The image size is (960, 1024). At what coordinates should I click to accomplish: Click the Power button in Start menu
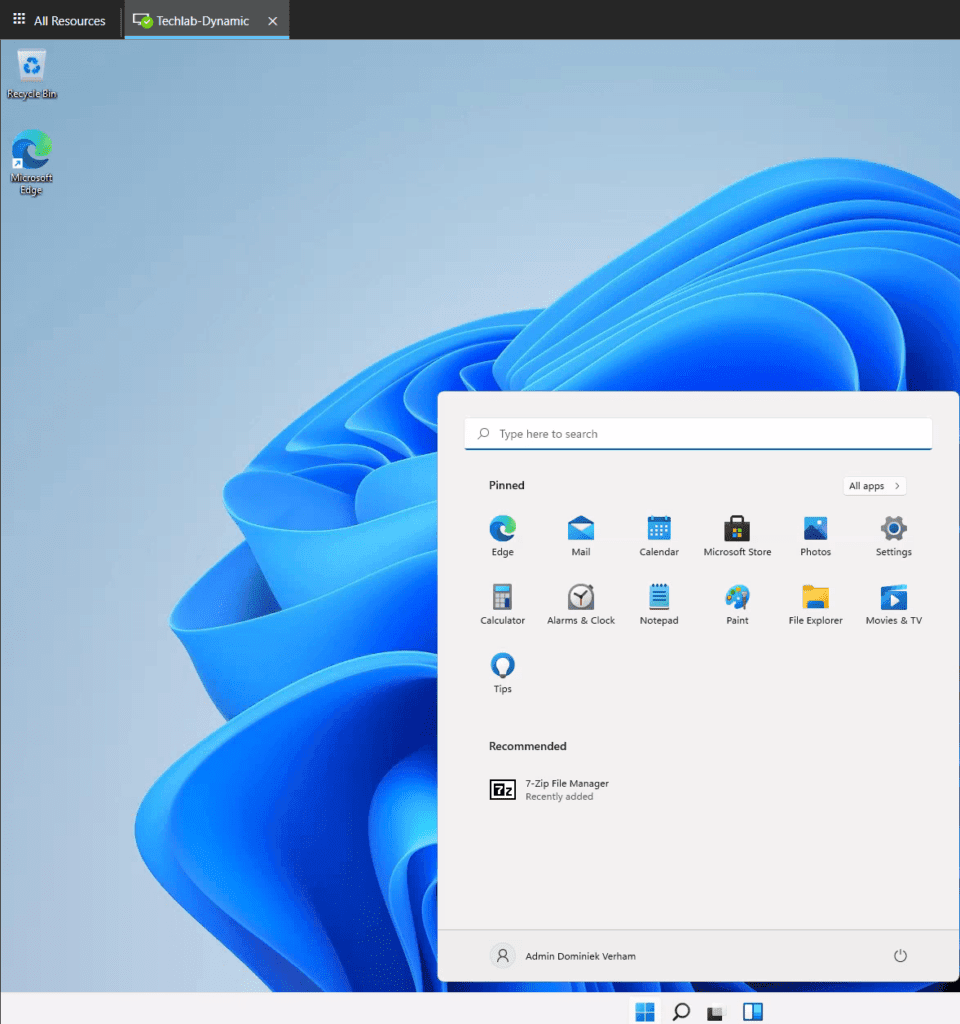pyautogui.click(x=900, y=956)
